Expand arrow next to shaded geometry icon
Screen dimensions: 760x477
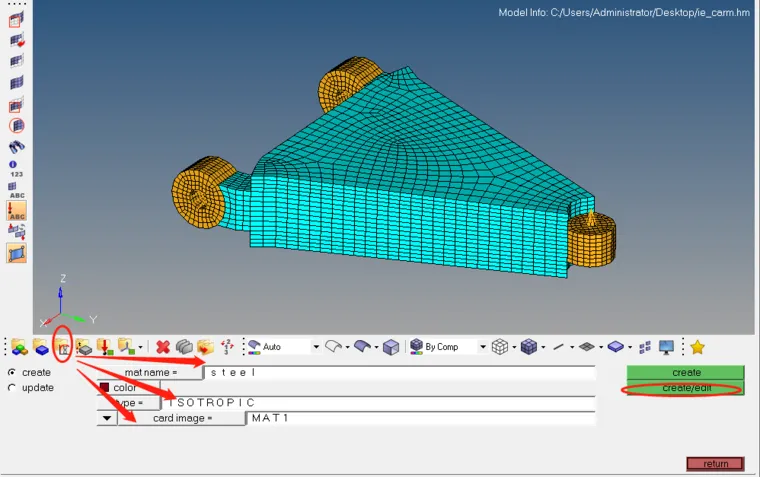376,347
